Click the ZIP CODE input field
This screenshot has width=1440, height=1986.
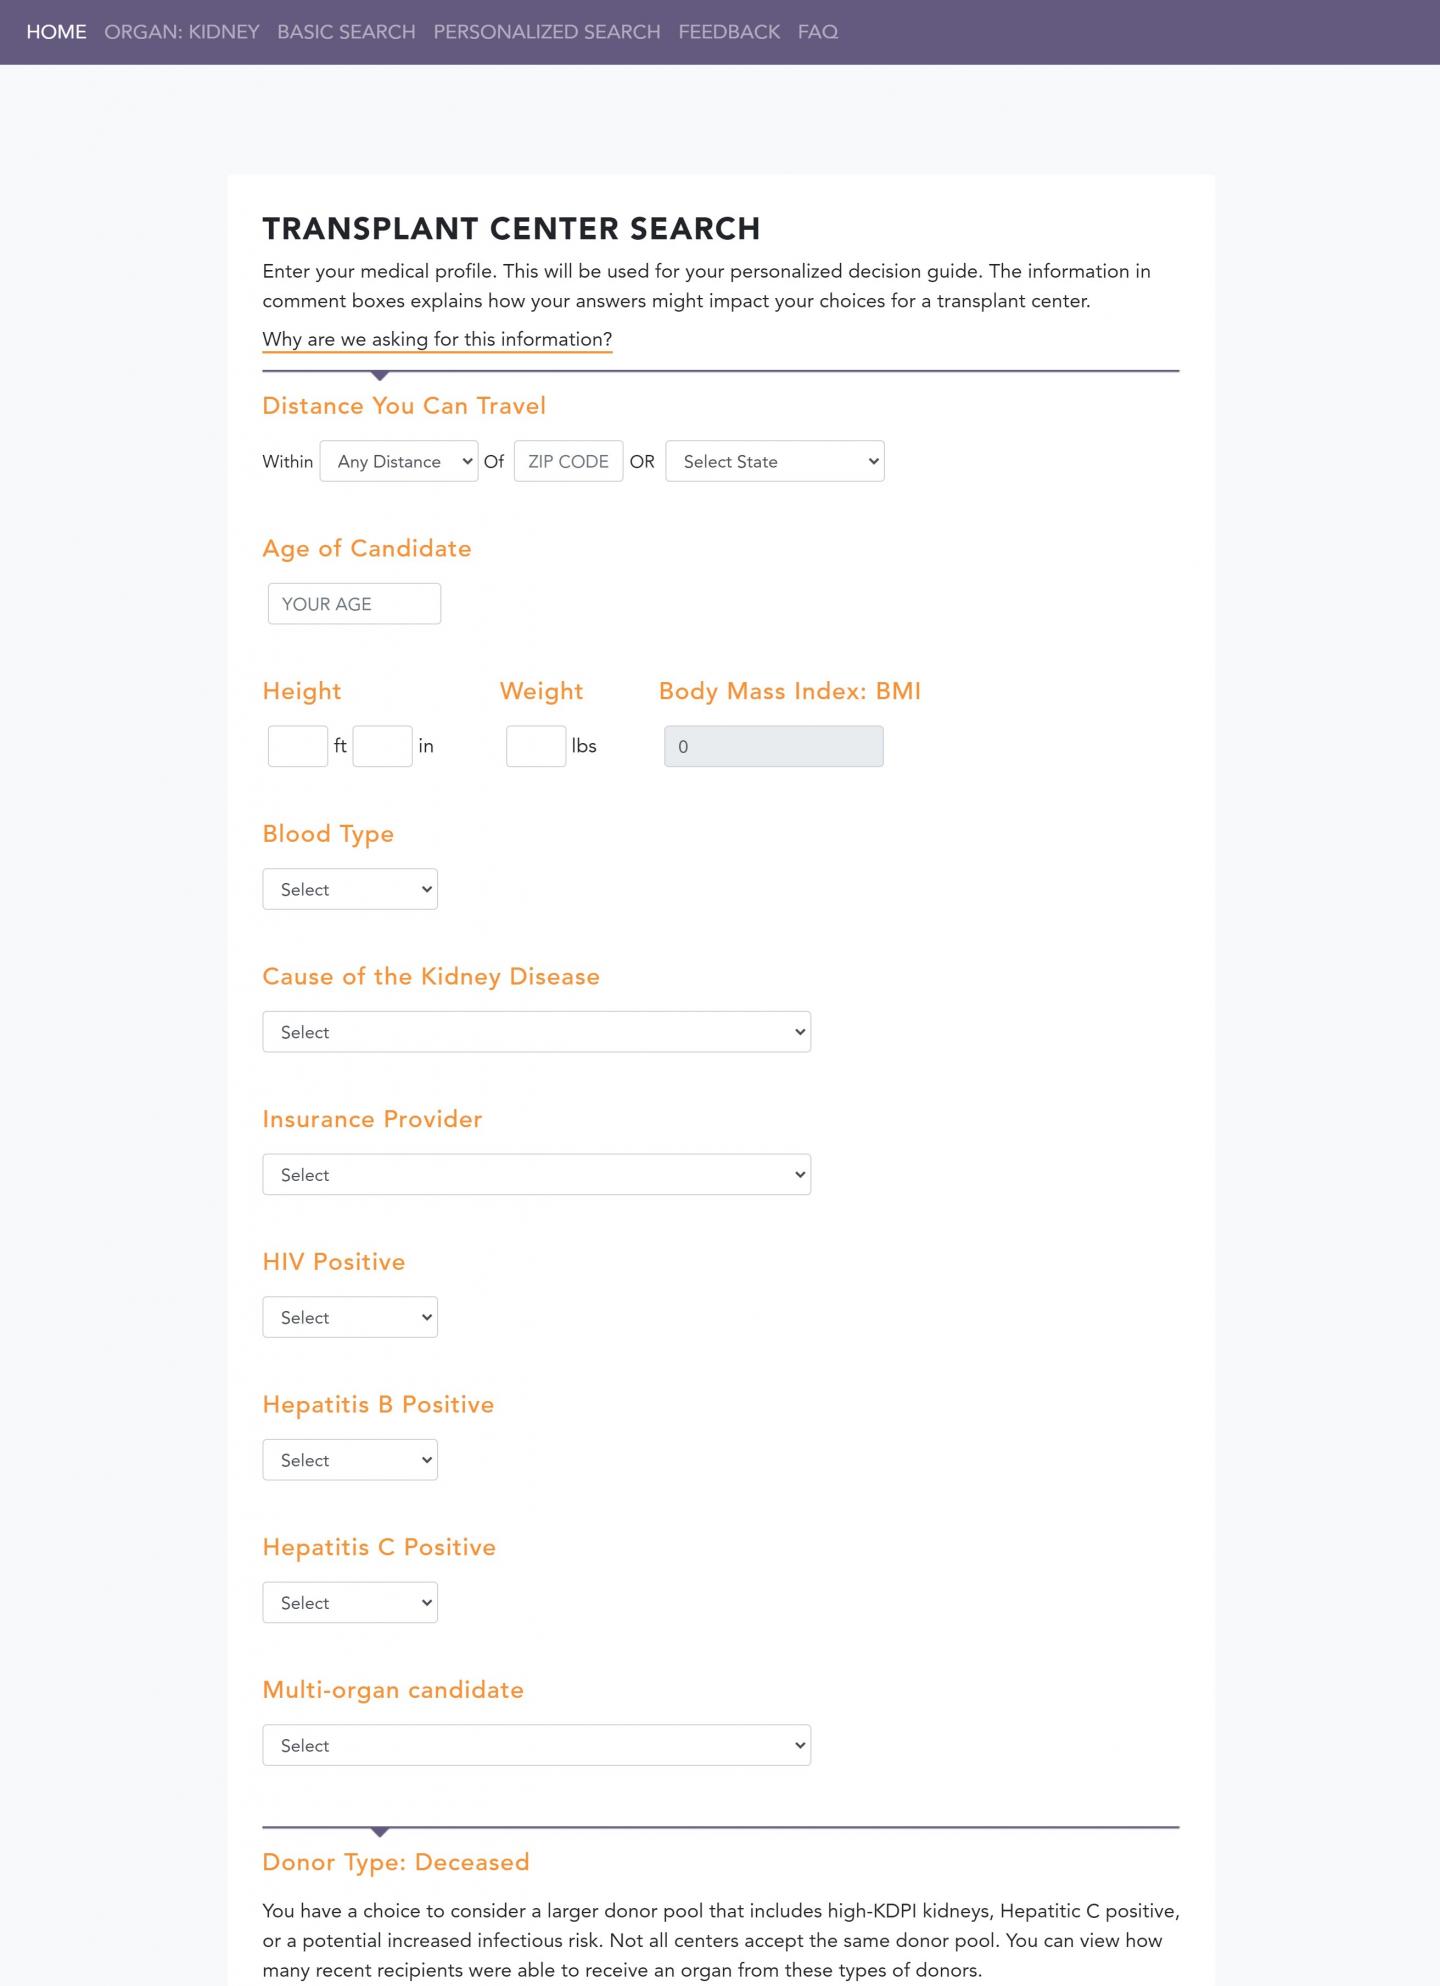coord(568,461)
